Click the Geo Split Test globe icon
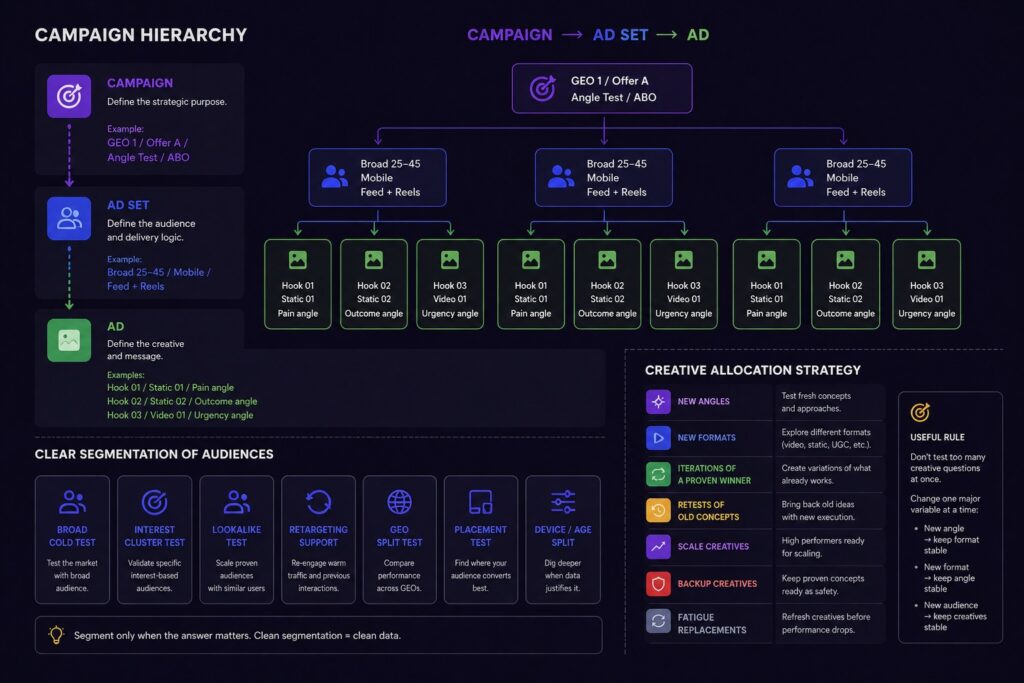 [399, 502]
